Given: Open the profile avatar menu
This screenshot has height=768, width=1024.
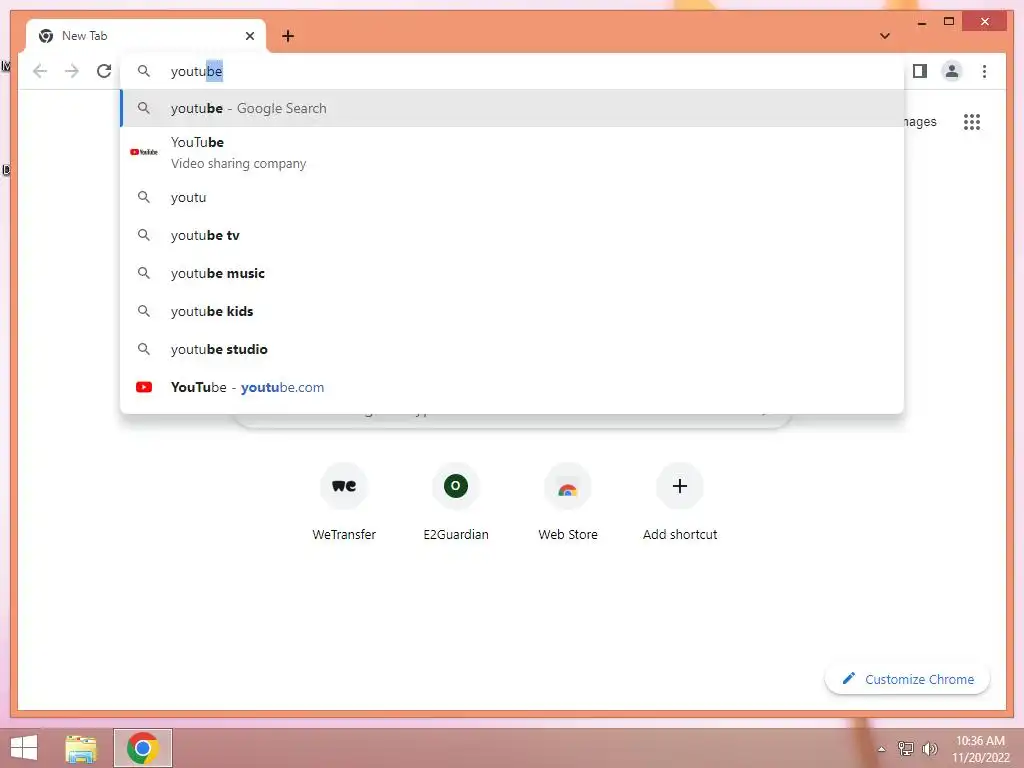Looking at the screenshot, I should tap(952, 71).
